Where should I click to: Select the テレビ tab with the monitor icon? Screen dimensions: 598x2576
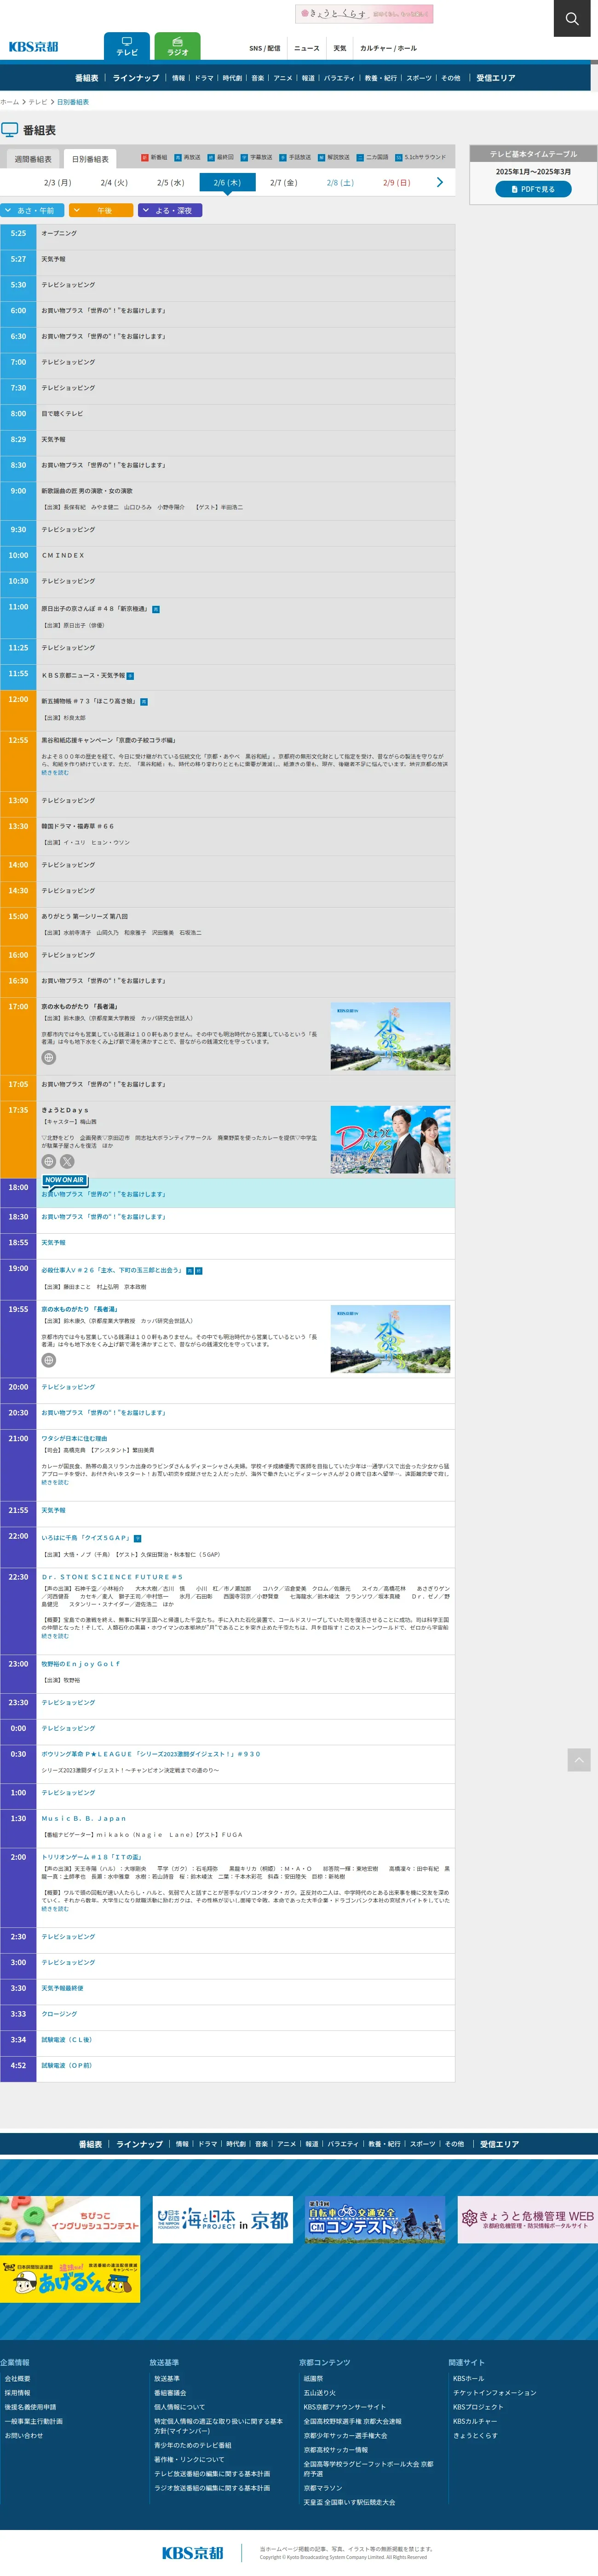point(127,46)
